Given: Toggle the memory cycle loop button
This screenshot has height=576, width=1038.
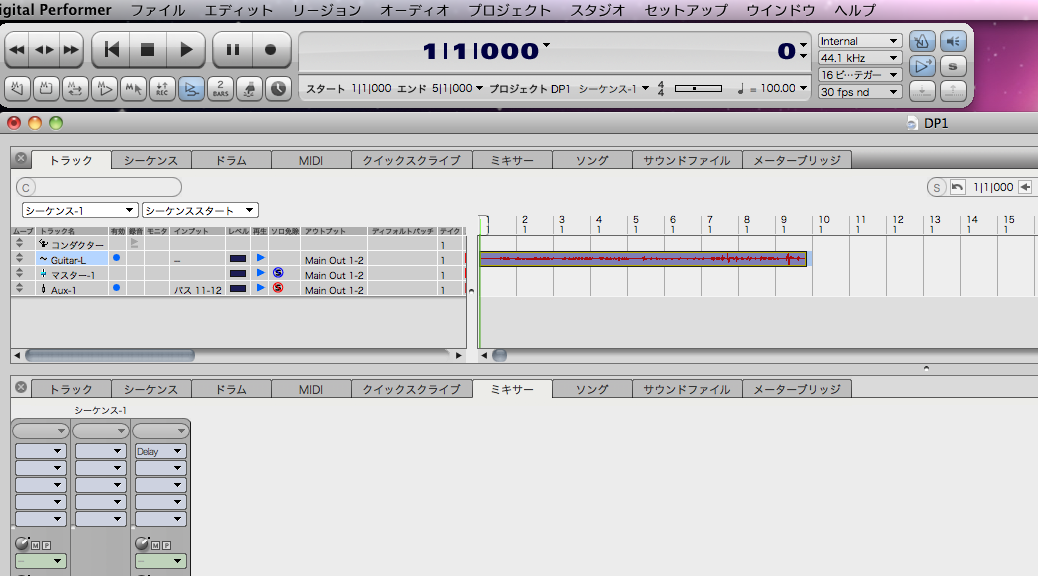Looking at the screenshot, I should 75,89.
